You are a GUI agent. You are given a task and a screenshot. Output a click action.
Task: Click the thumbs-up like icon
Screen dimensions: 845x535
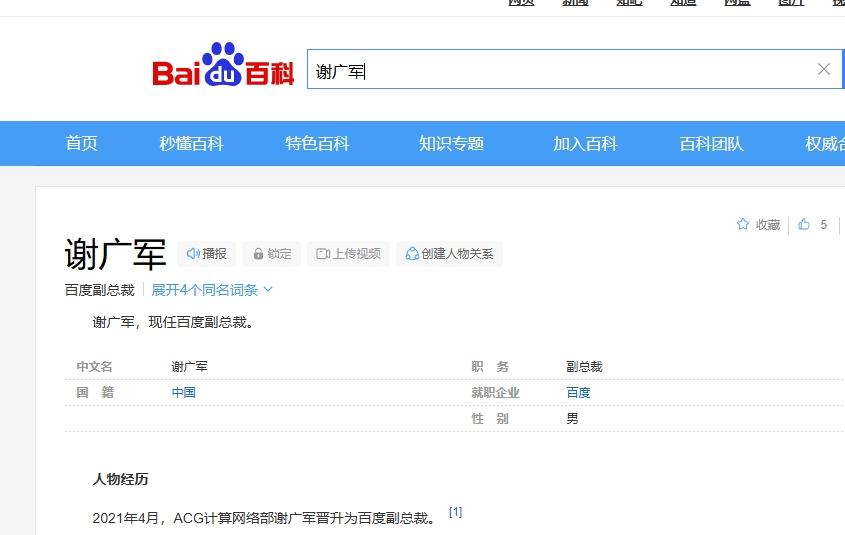(804, 224)
